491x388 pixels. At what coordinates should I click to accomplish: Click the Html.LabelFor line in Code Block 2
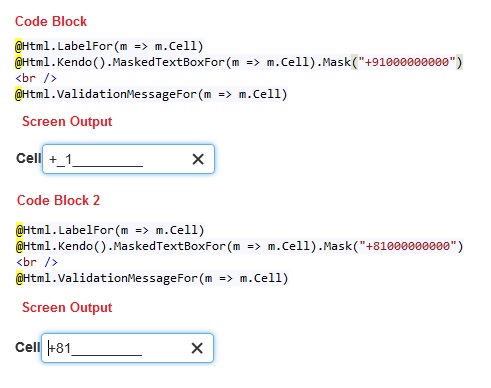pos(110,230)
